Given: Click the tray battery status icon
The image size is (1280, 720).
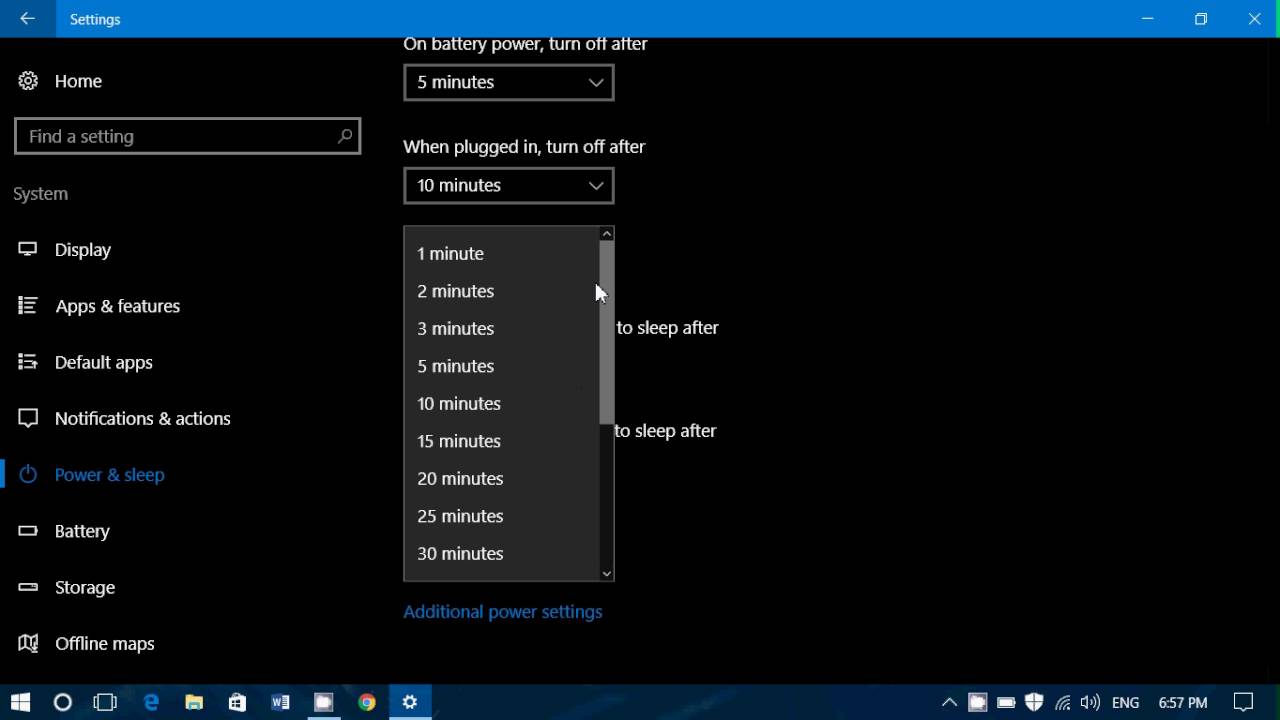Looking at the screenshot, I should point(1006,703).
